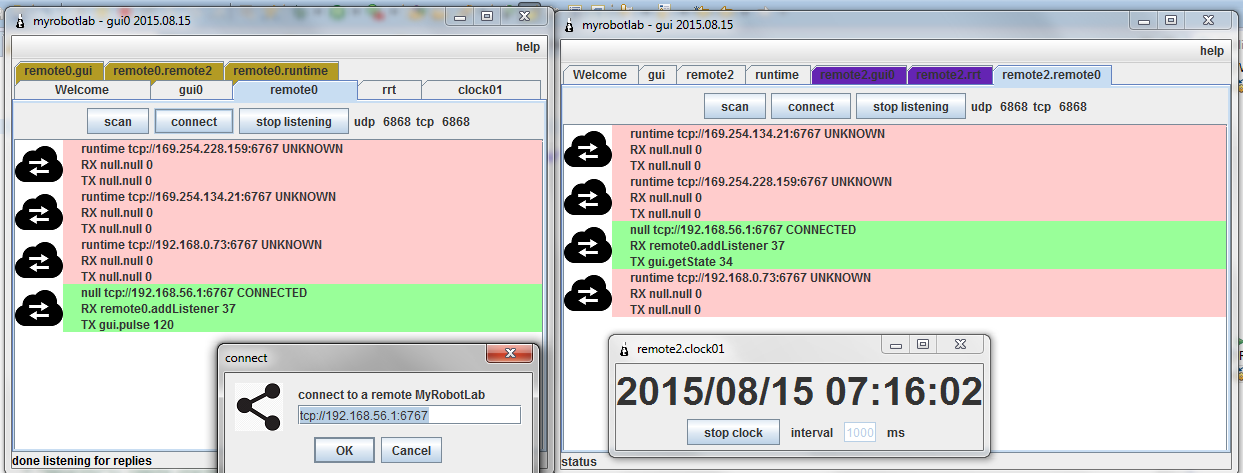The image size is (1243, 473).
Task: Click cloud icon beside 169.254.228.159 in gui0 window
Action: [x=38, y=165]
